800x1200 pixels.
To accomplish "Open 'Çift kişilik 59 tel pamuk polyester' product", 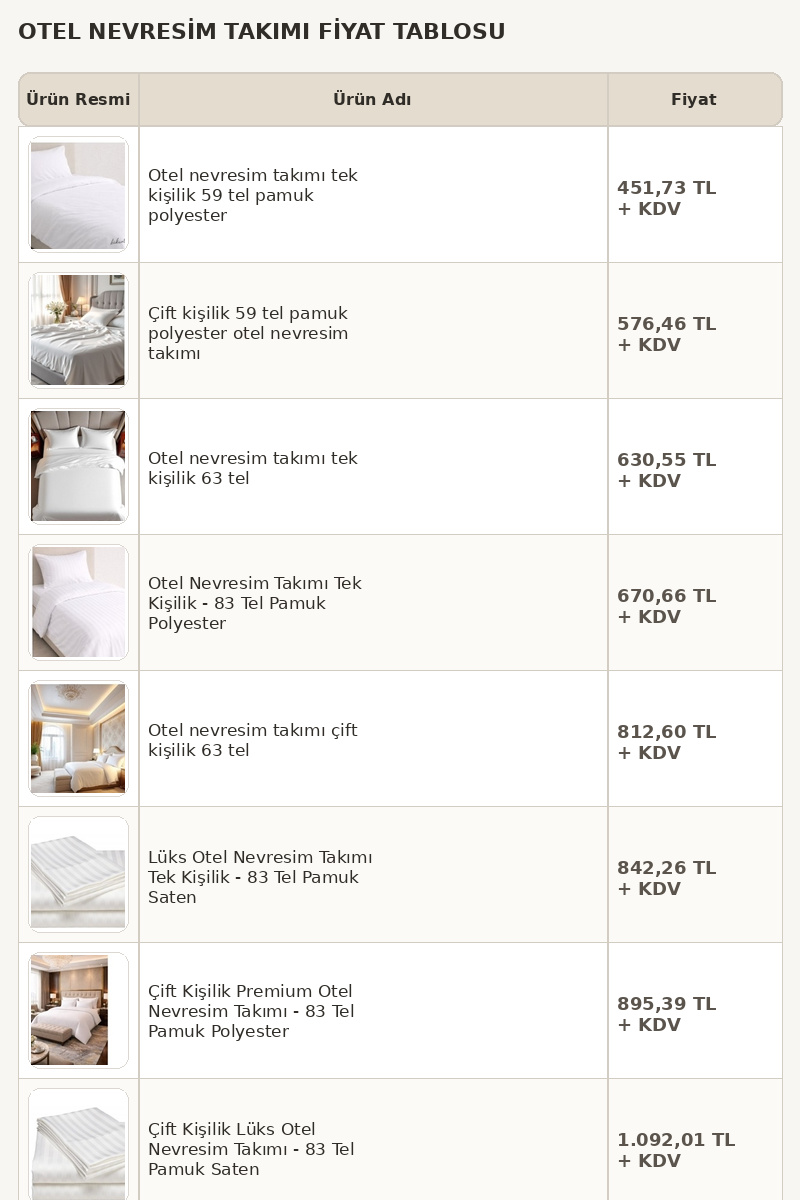I will [248, 333].
